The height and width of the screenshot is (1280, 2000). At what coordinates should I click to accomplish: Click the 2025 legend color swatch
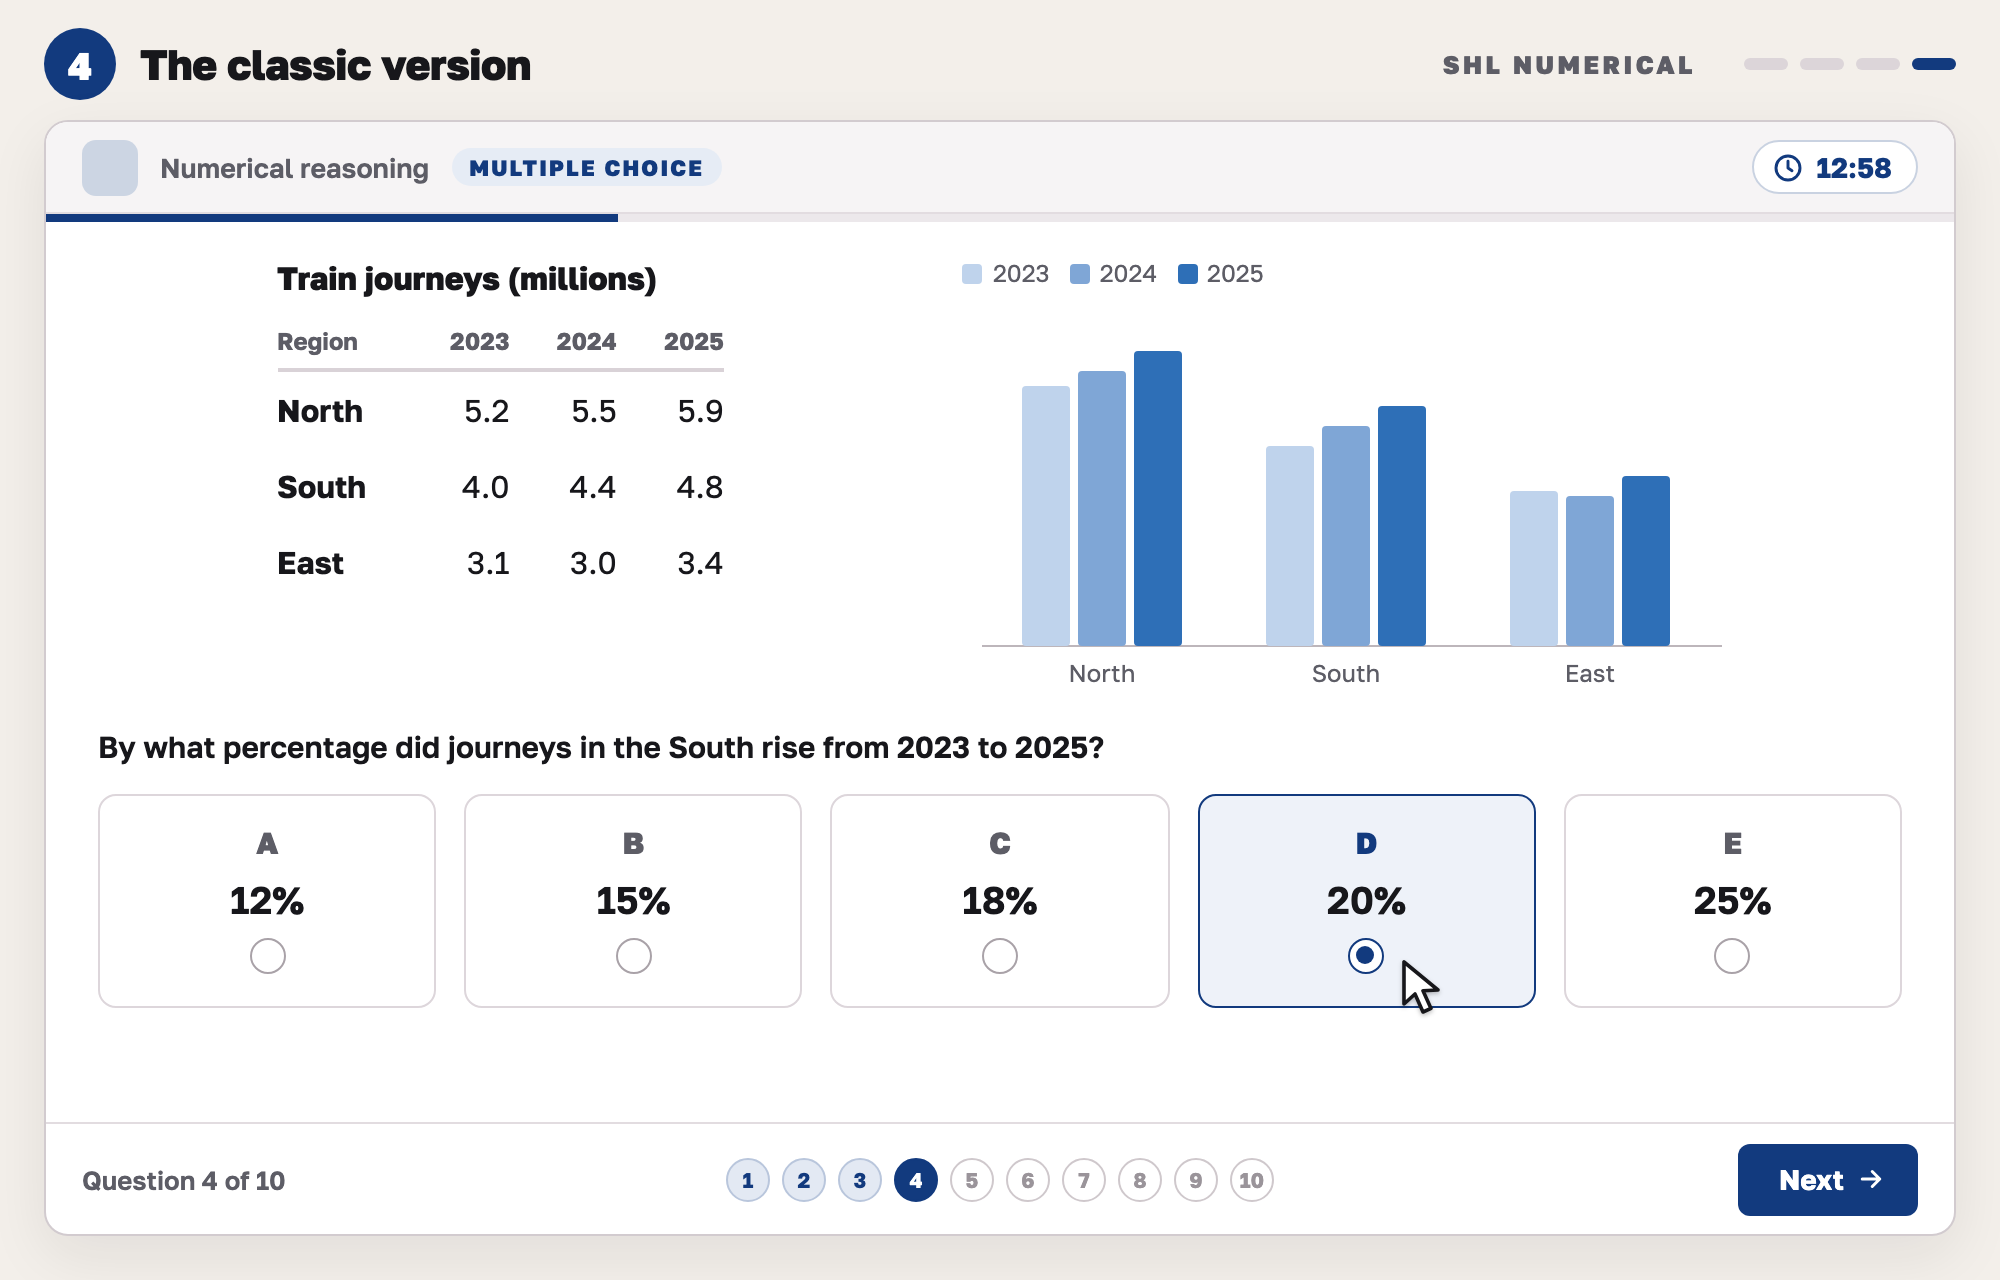pyautogui.click(x=1187, y=274)
